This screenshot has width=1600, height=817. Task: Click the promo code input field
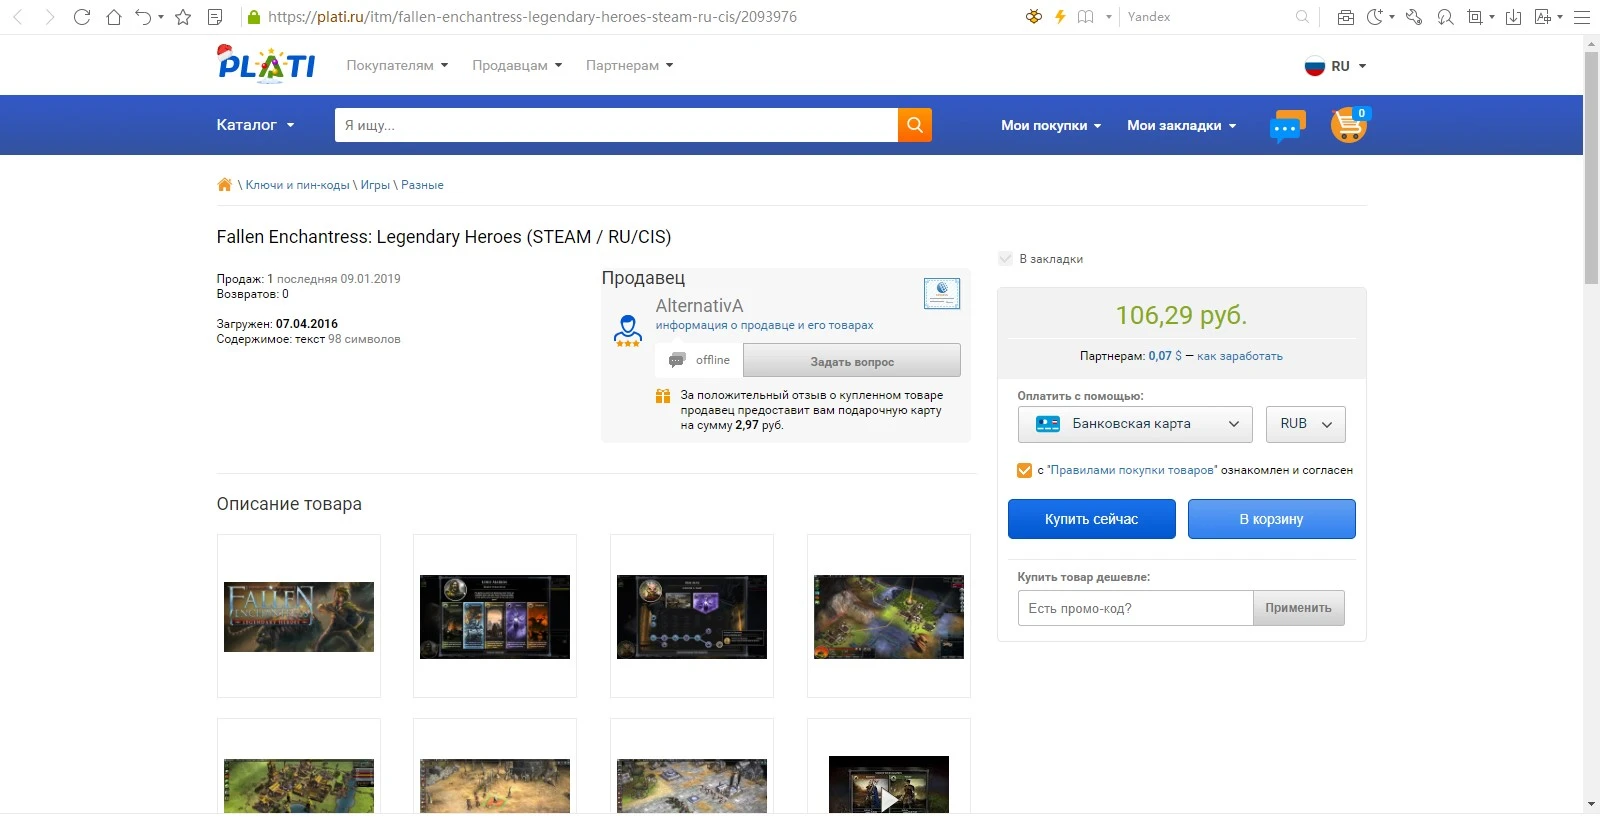pyautogui.click(x=1135, y=608)
